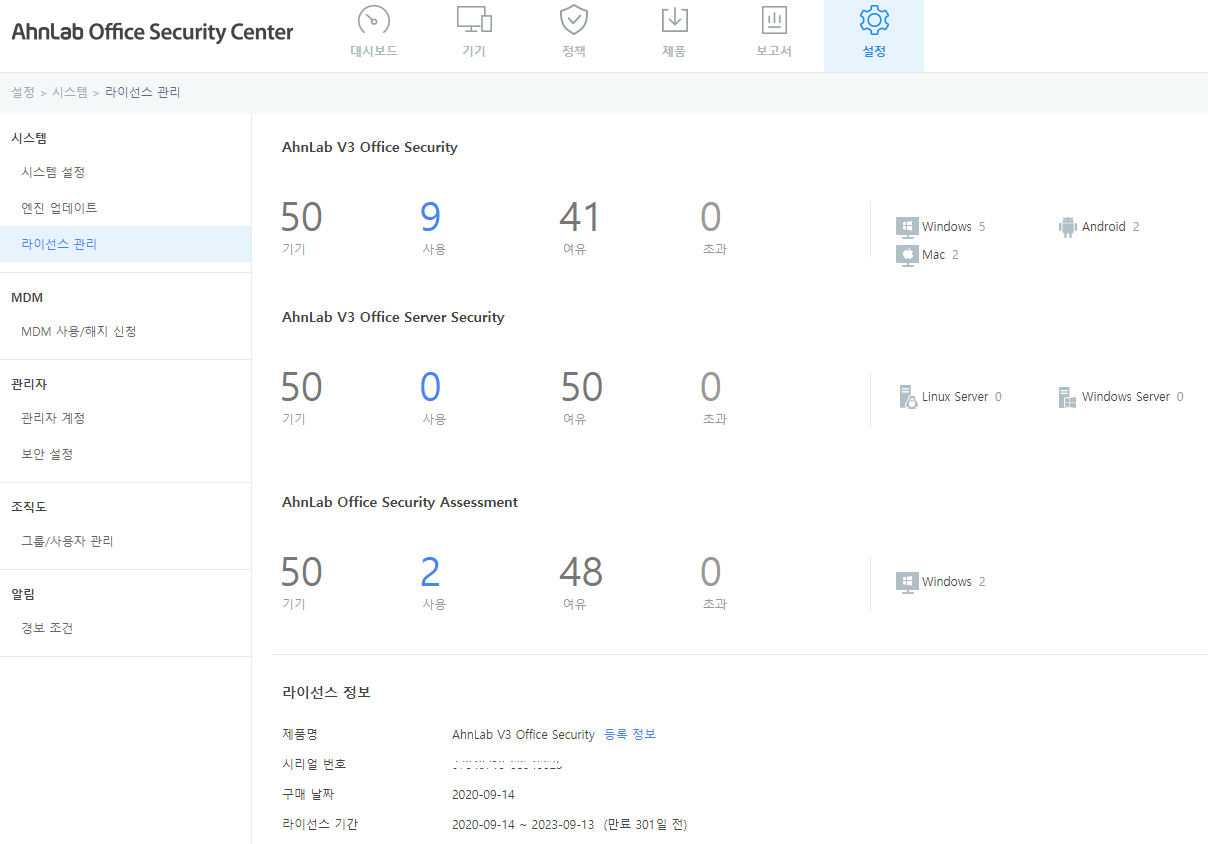Click the 구매 날짜 label
1208x844 pixels.
tap(308, 794)
